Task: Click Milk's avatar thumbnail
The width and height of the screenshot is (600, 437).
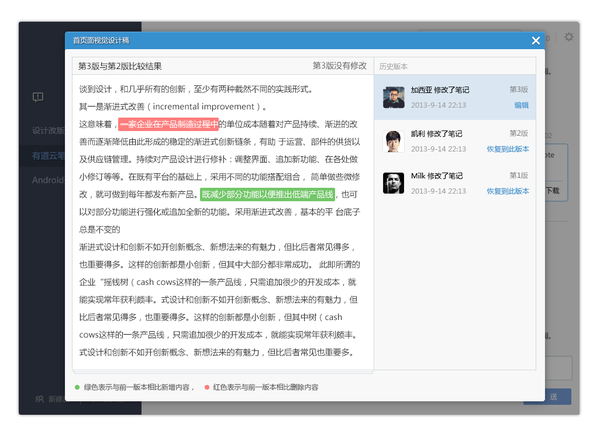Action: tap(393, 183)
